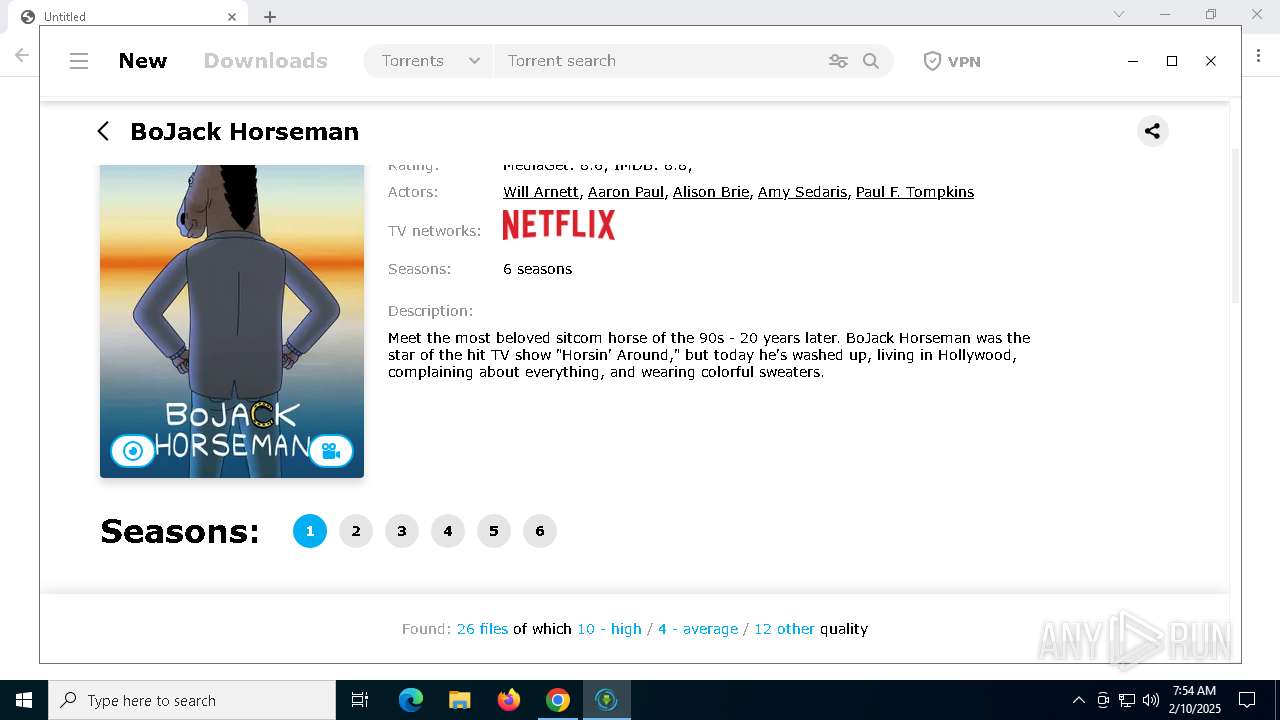The width and height of the screenshot is (1280, 720).
Task: Open actor Will Arnett link
Action: (541, 192)
